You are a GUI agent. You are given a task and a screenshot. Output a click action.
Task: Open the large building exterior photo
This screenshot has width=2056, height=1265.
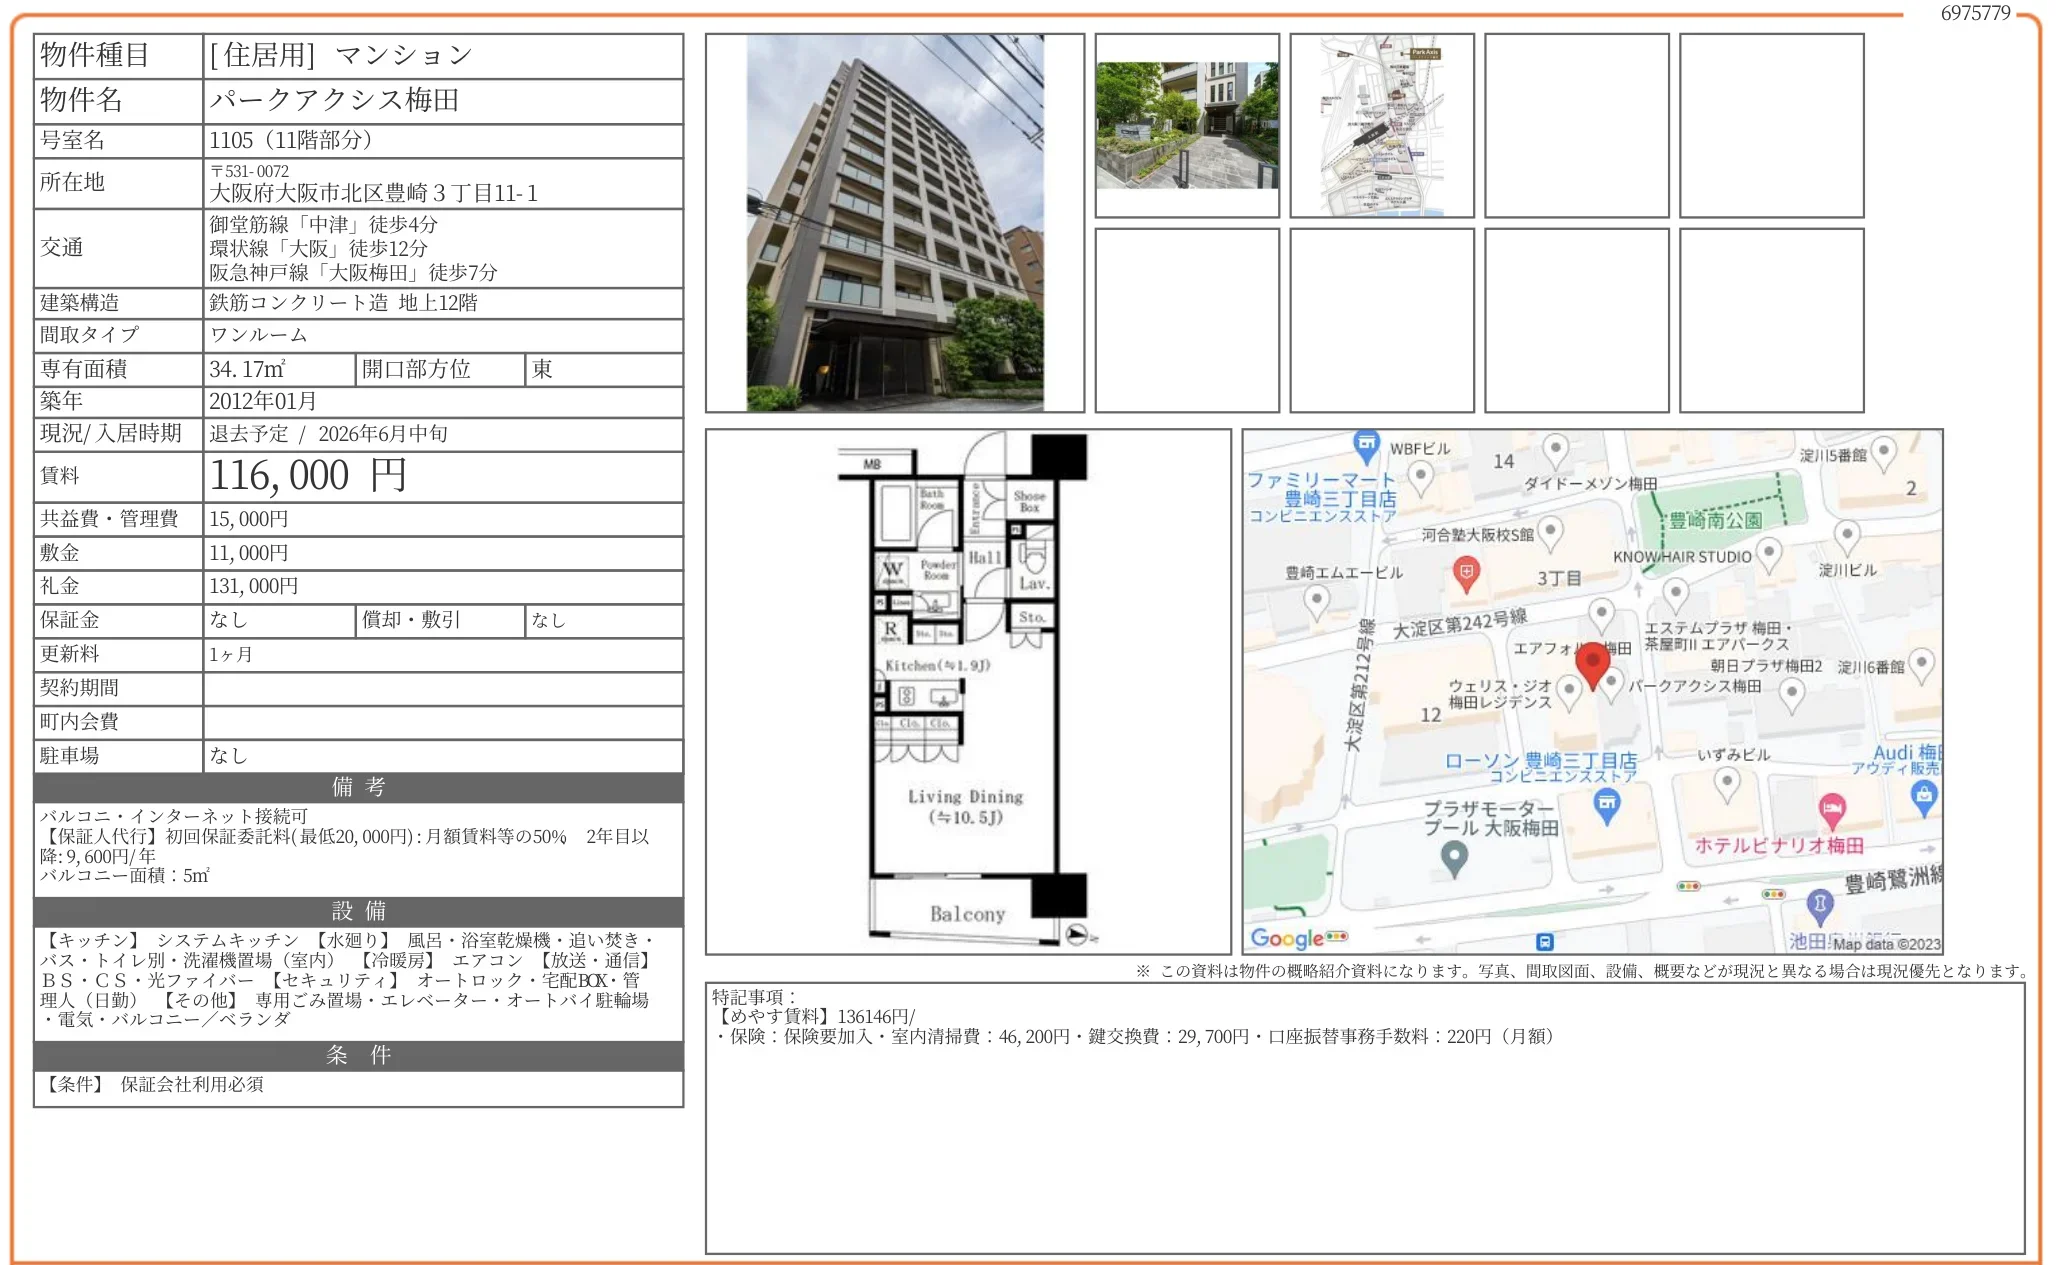894,223
